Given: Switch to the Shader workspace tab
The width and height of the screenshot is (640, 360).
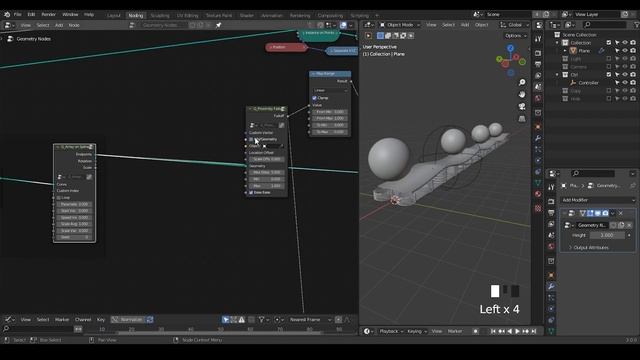Looking at the screenshot, I should (247, 16).
